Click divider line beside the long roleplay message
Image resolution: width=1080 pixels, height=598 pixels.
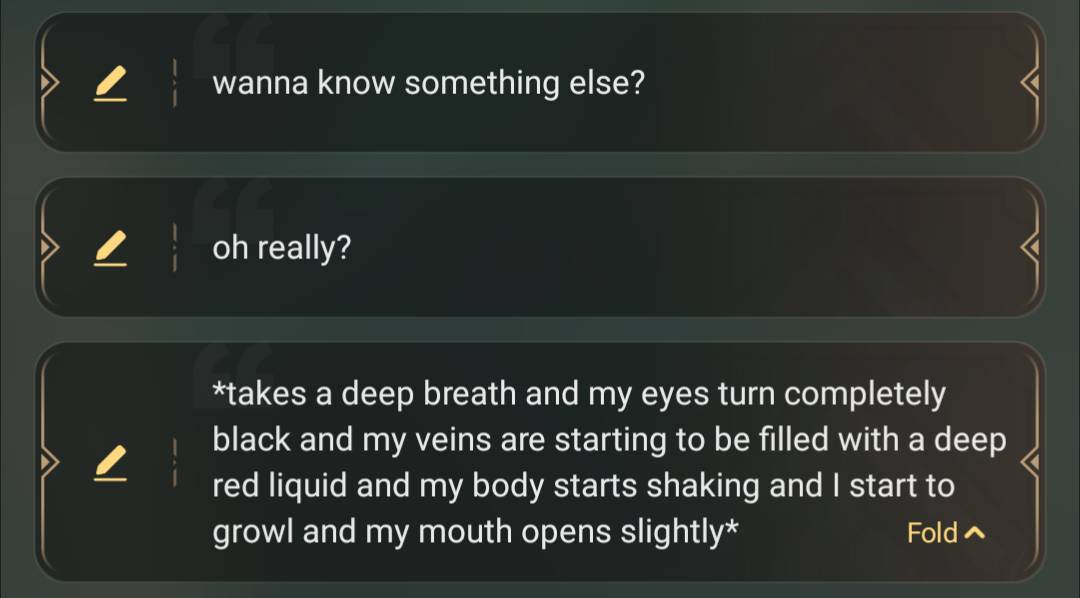click(175, 463)
